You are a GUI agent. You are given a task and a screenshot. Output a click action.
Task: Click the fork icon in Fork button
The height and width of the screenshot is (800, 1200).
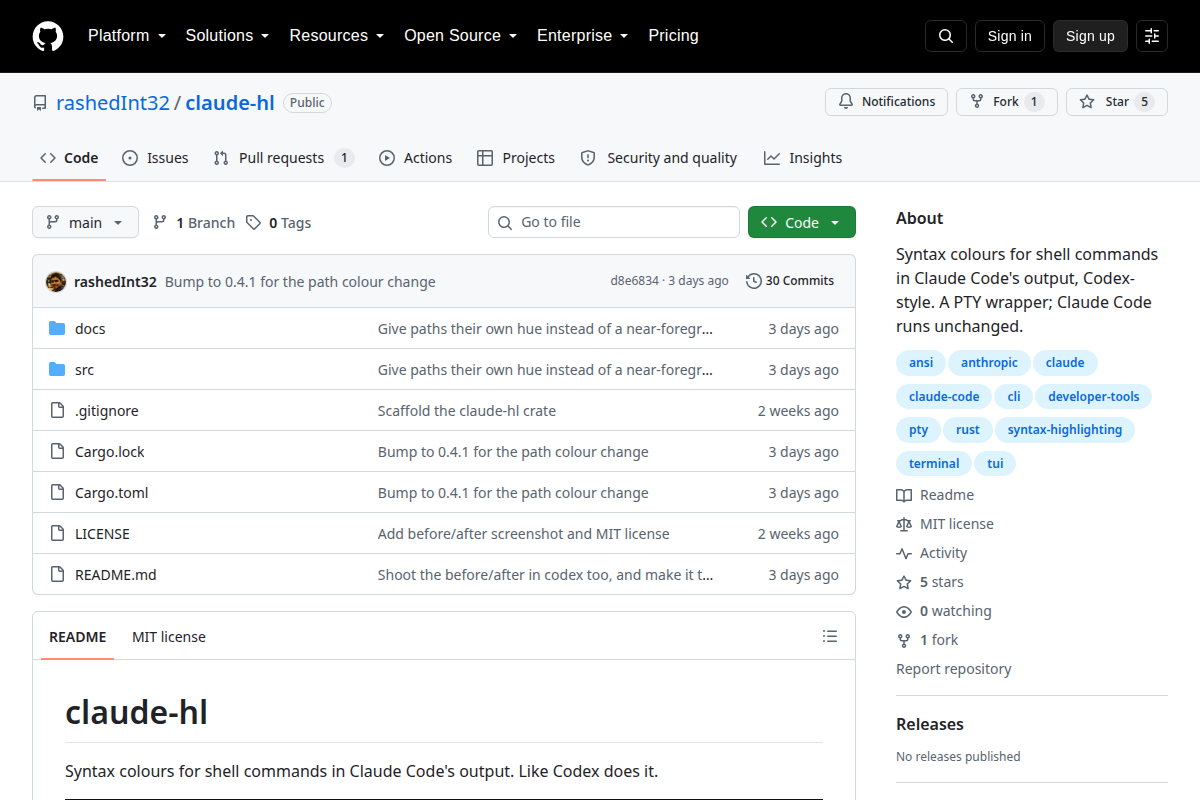click(x=977, y=102)
